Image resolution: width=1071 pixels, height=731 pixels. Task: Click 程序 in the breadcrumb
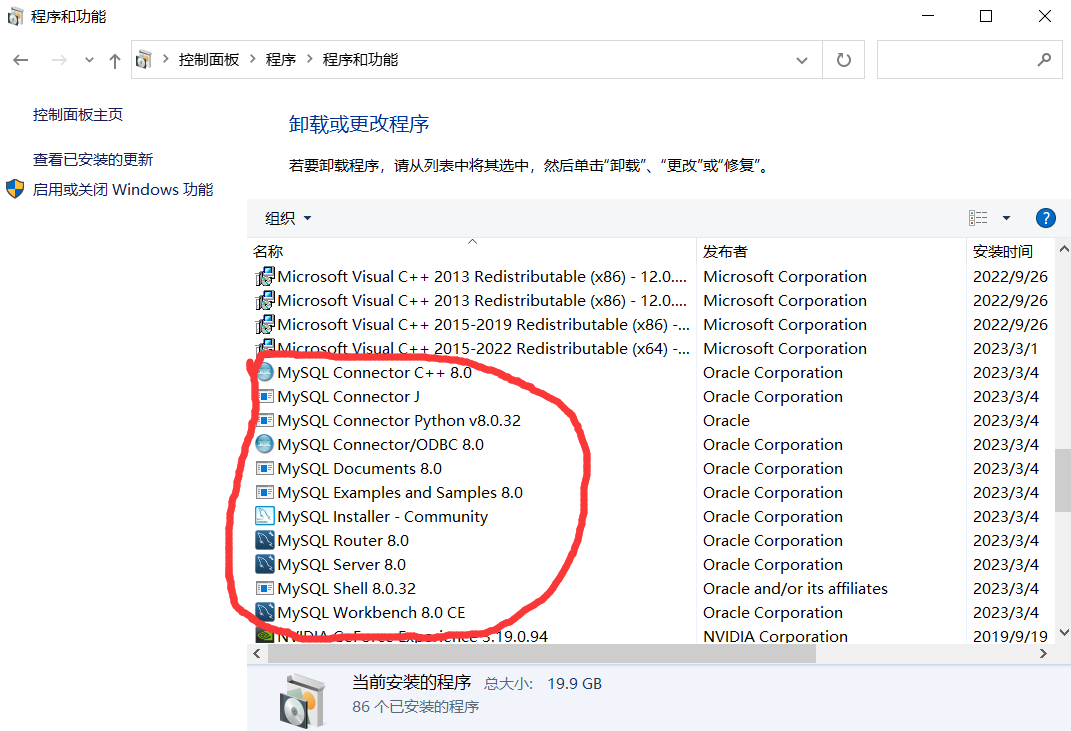[x=281, y=59]
